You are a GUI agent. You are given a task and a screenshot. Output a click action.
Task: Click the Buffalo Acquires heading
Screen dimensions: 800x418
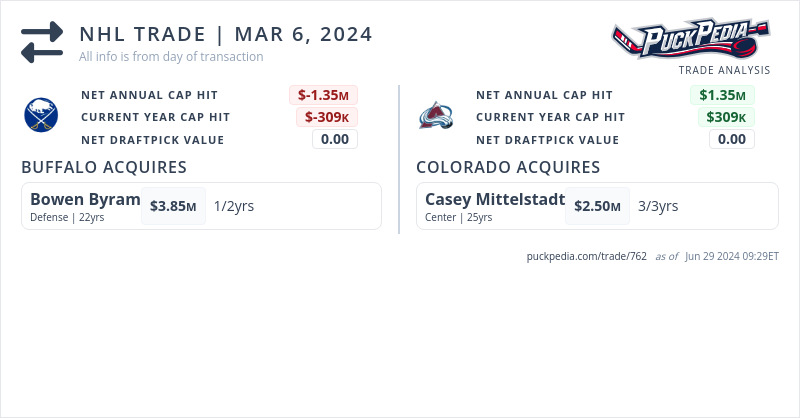104,167
